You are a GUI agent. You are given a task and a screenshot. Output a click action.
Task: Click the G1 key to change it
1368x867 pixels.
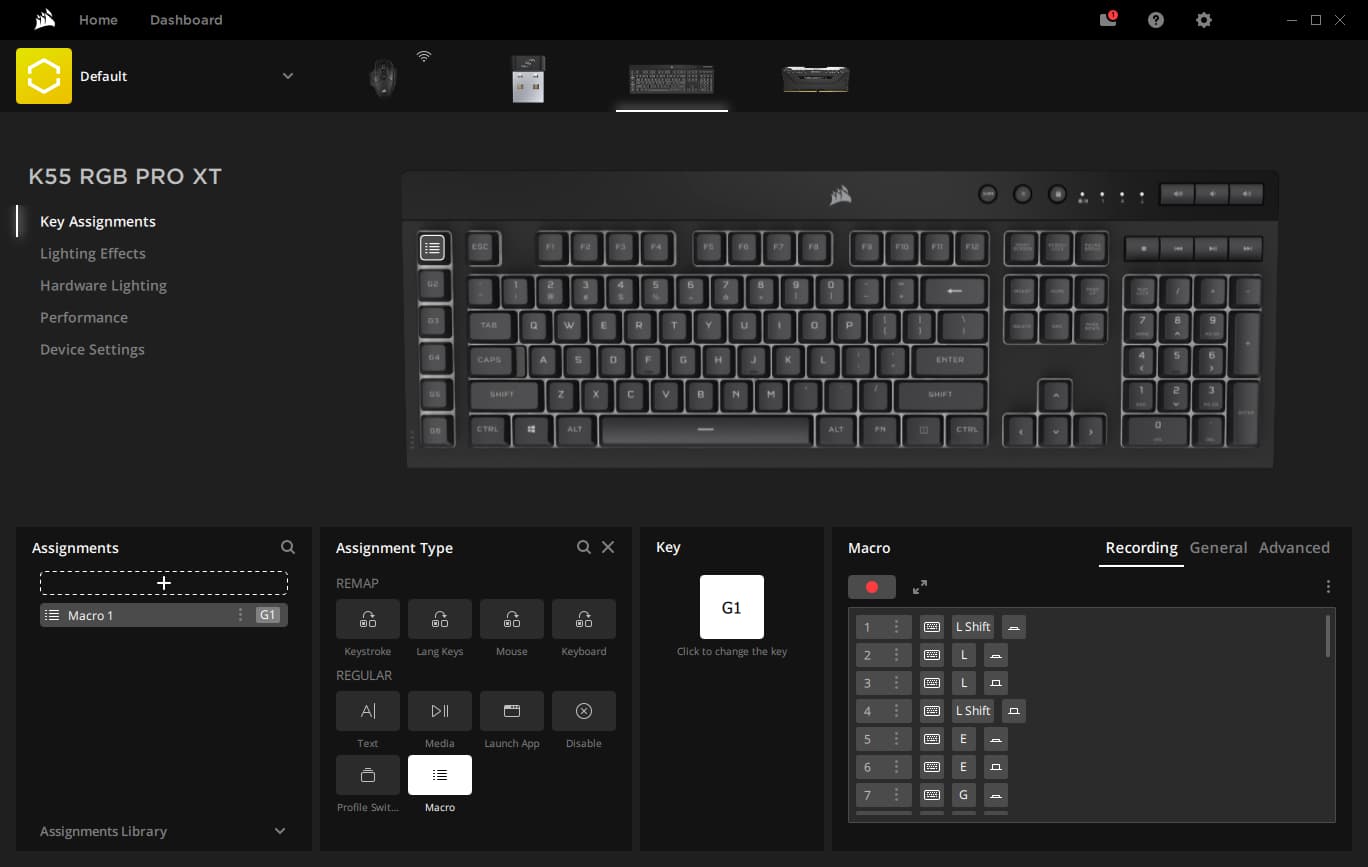point(732,607)
